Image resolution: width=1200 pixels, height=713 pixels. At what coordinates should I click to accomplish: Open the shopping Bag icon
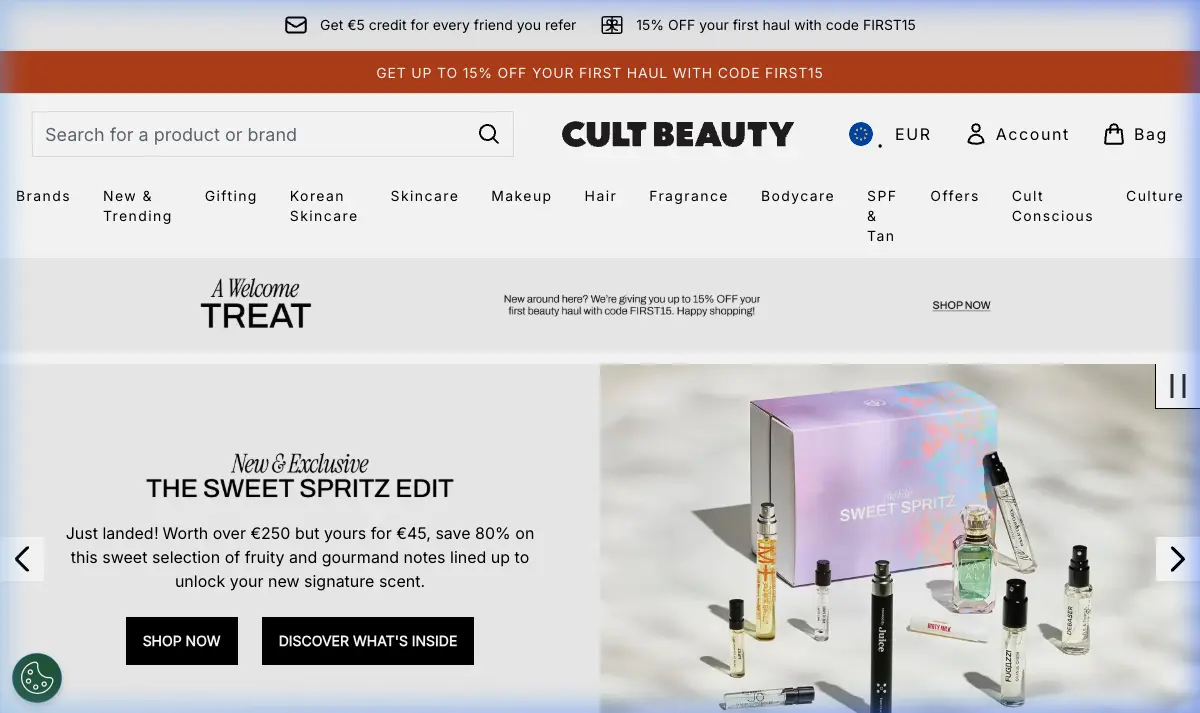(x=1114, y=134)
